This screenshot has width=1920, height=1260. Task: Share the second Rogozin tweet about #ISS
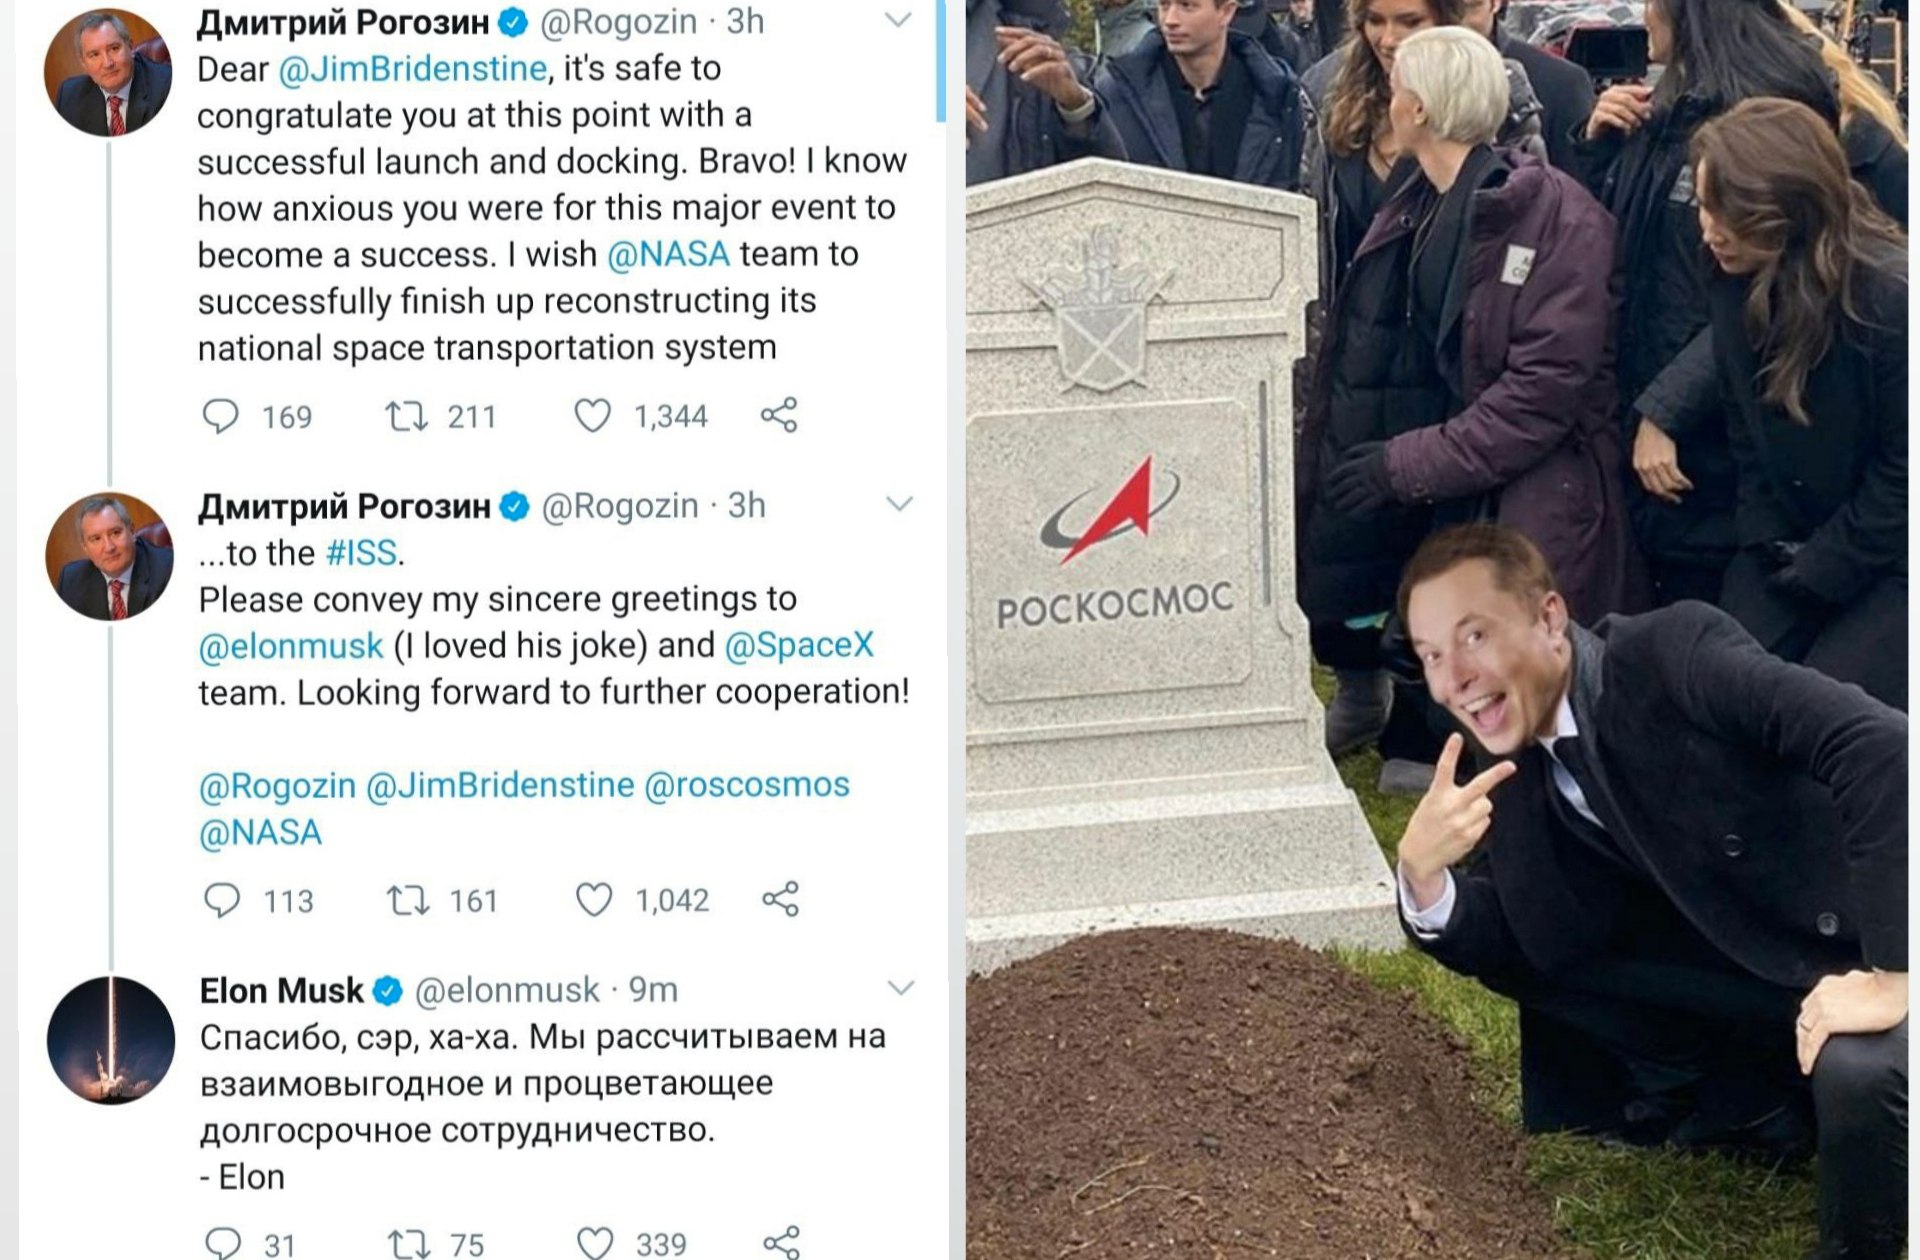click(781, 899)
